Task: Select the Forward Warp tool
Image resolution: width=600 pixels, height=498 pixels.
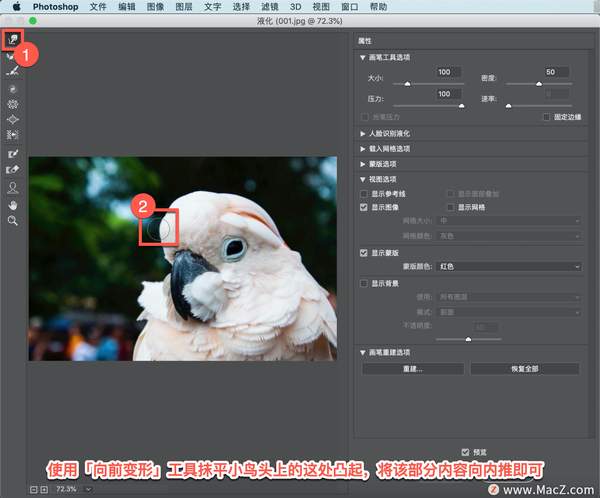Action: (12, 40)
